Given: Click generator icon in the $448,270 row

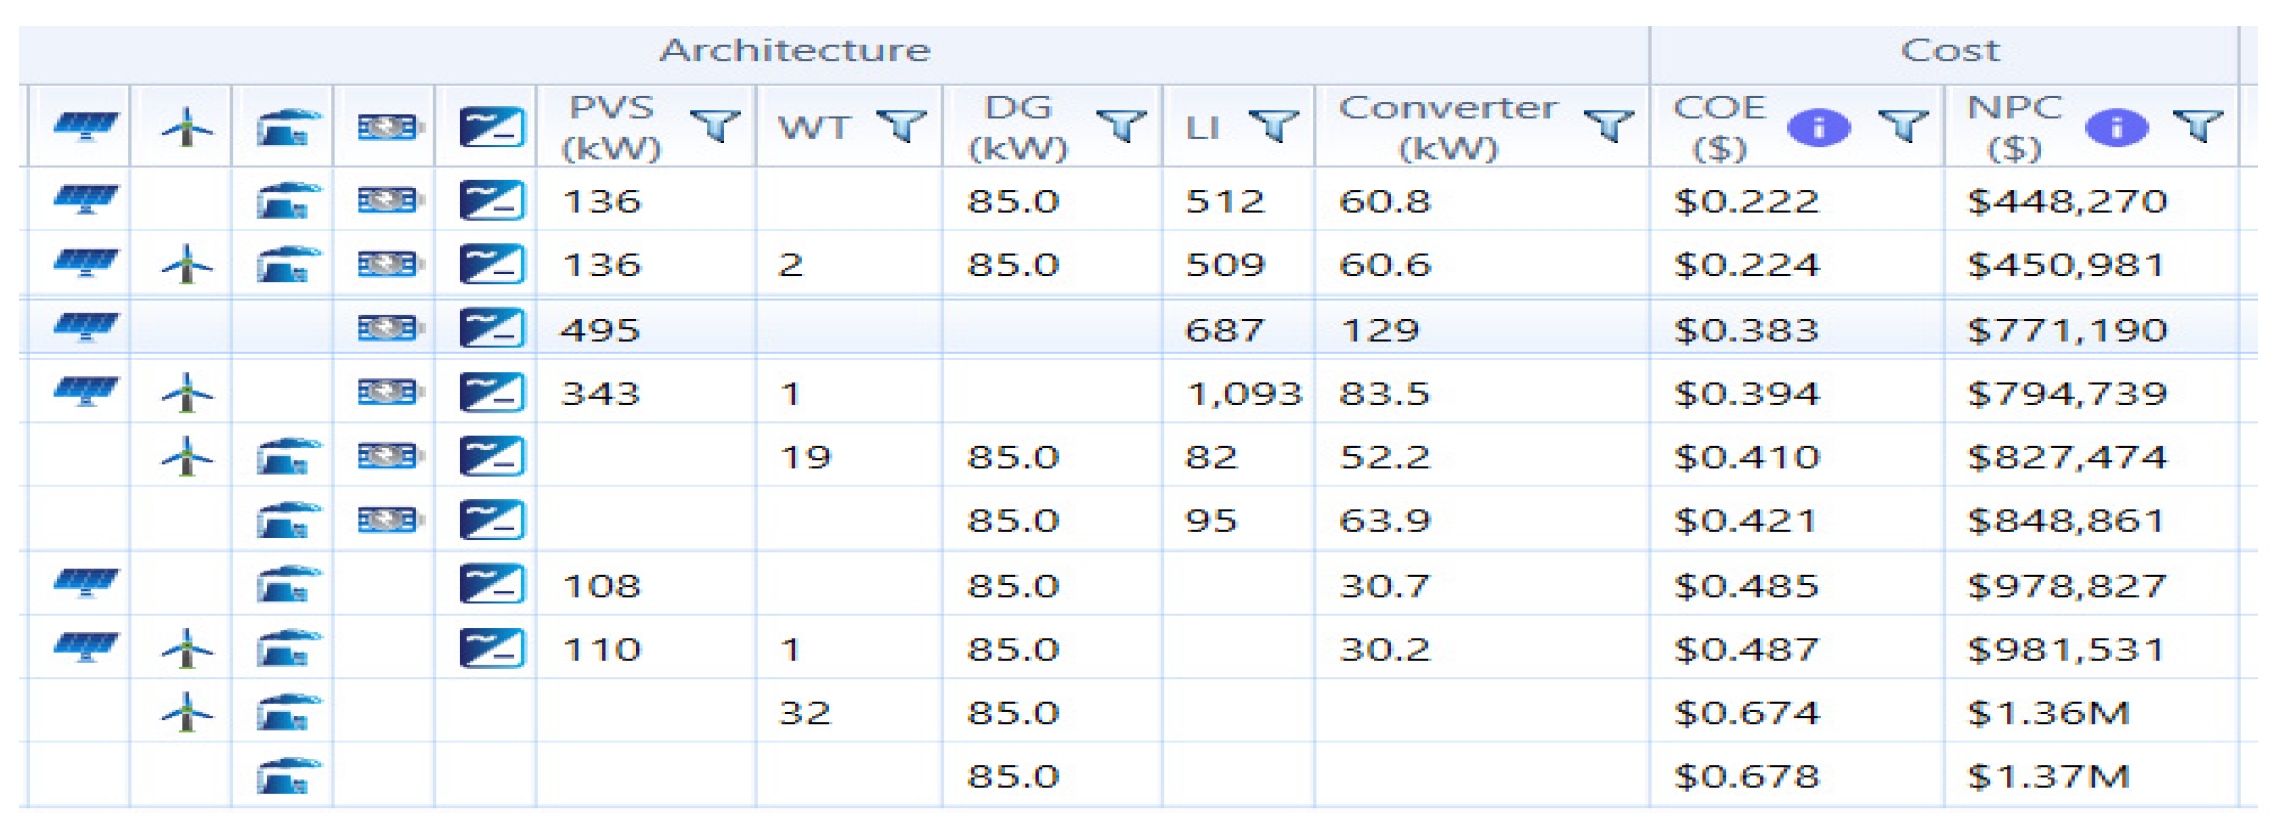Looking at the screenshot, I should (289, 200).
